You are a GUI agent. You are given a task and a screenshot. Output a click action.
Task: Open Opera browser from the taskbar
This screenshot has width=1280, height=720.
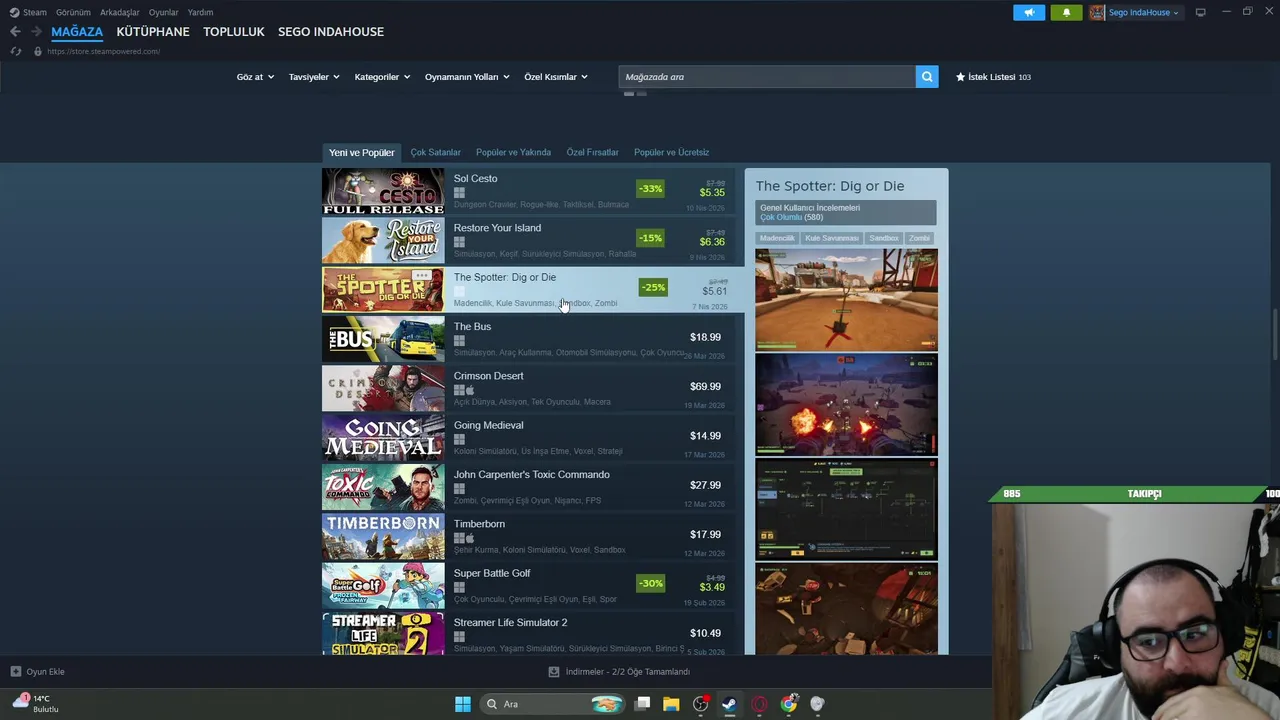759,704
